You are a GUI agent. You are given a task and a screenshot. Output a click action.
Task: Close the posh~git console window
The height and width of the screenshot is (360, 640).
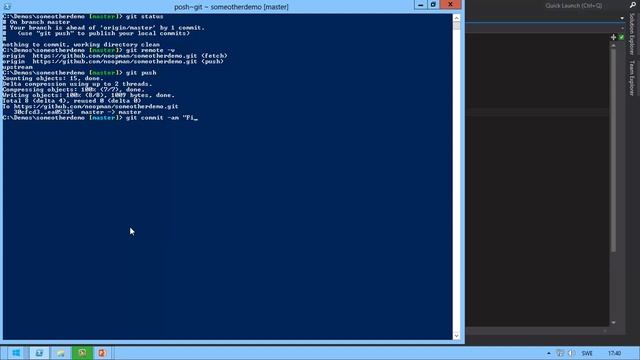point(450,4)
